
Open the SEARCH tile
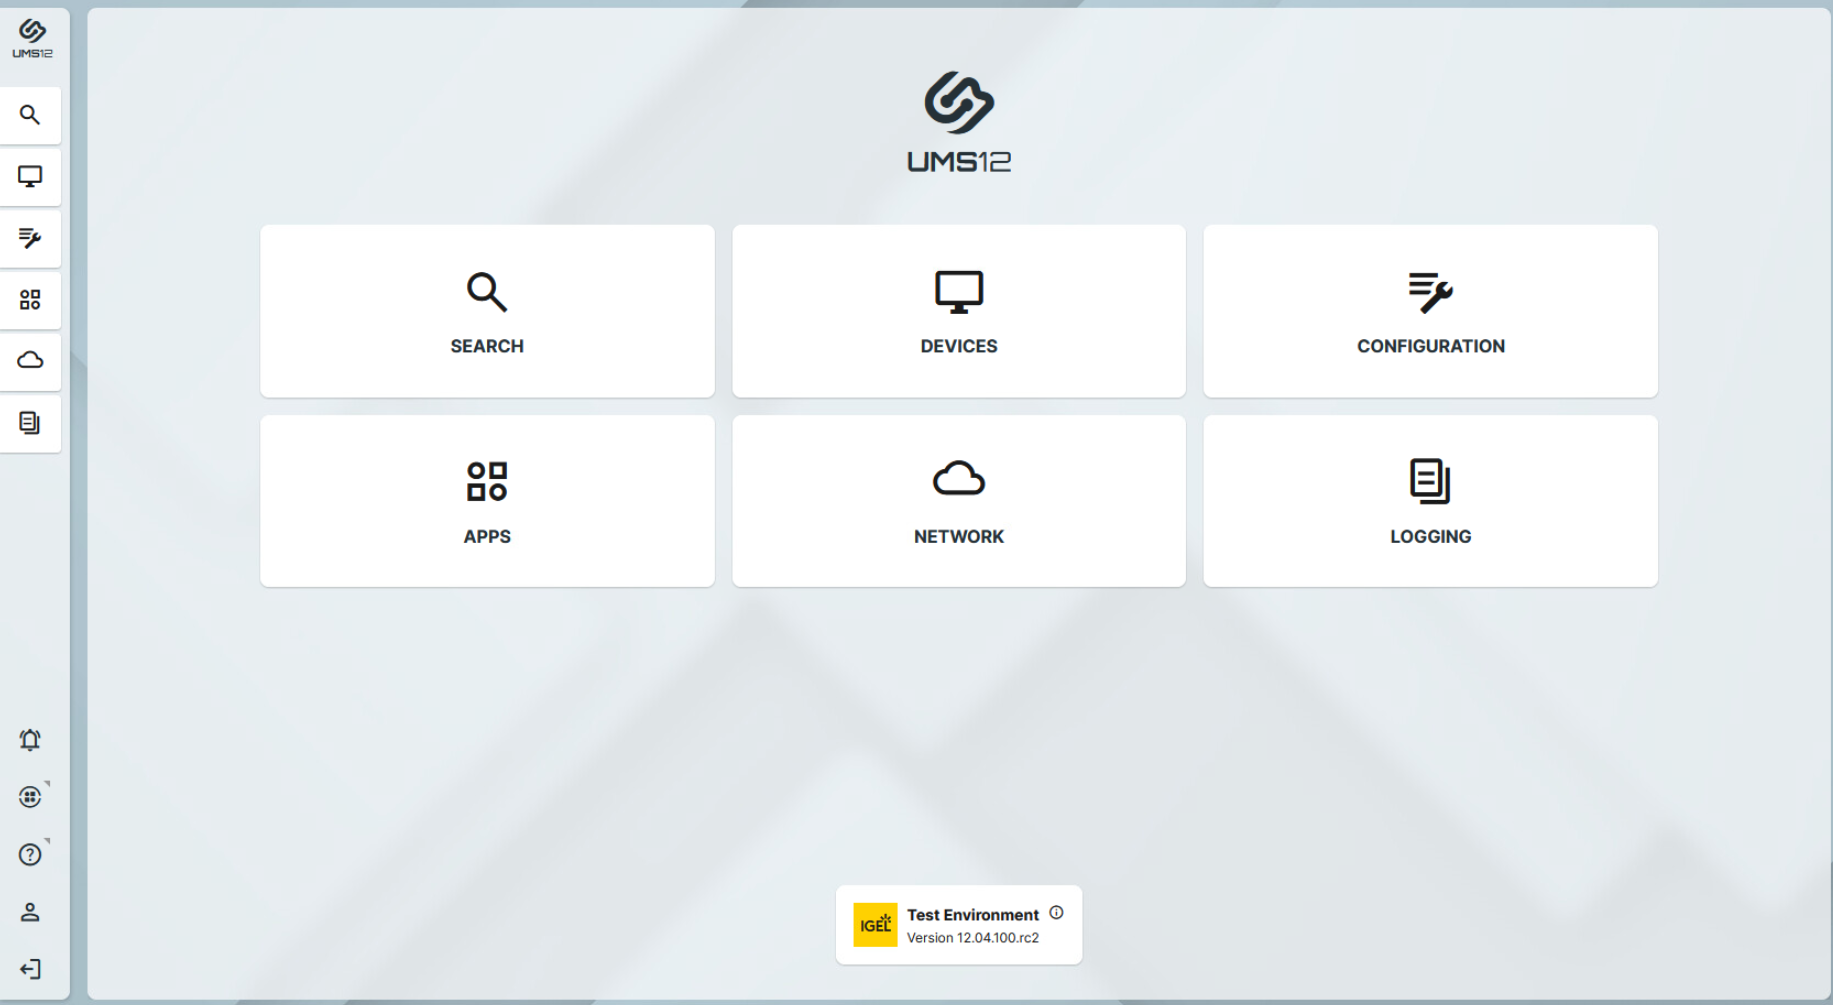click(x=487, y=311)
